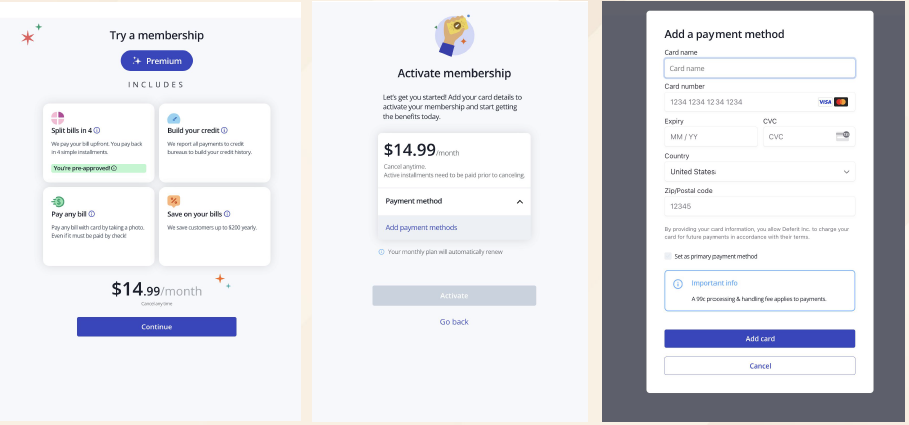
Task: Click the info icon in the pre-approved badge
Action: [114, 168]
